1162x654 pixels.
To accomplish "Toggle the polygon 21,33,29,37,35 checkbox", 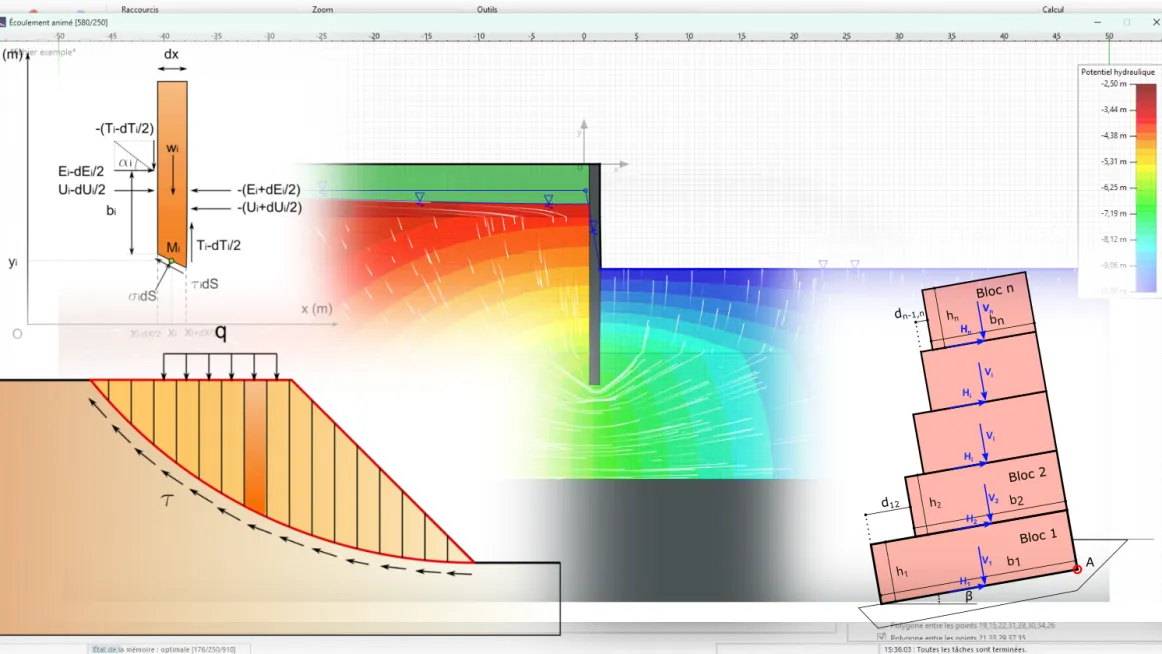I will (881, 637).
